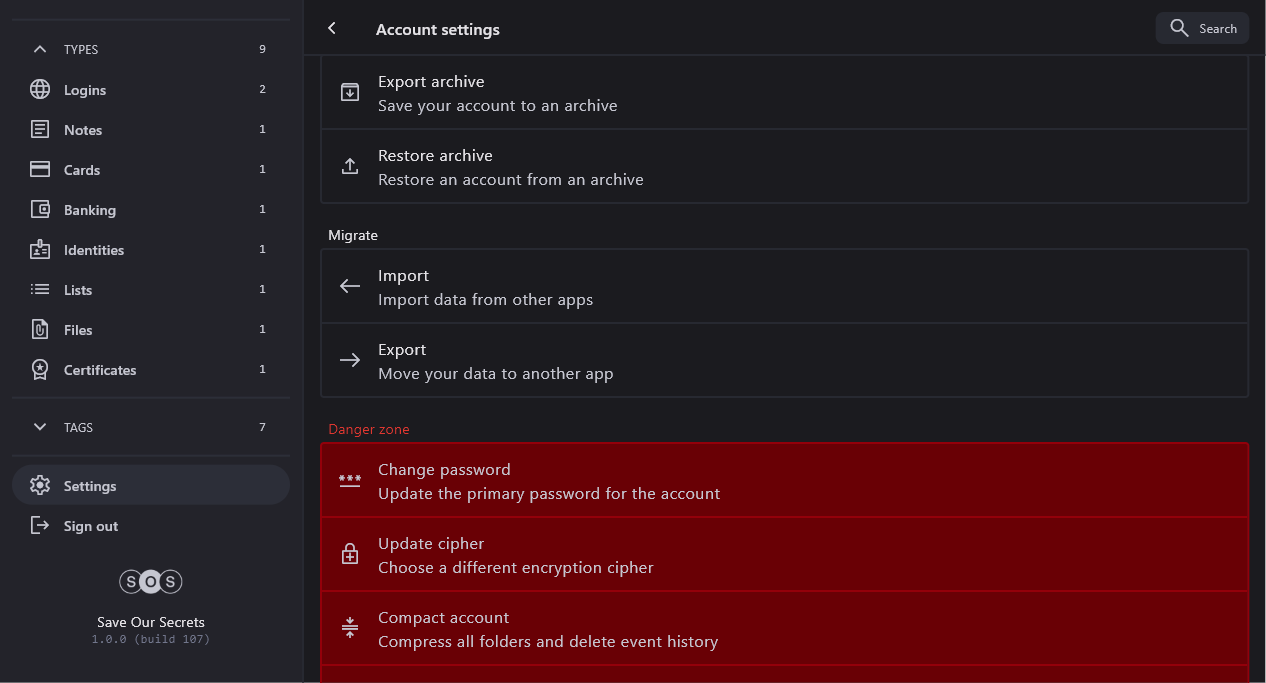Click the Restore archive upload icon
The width and height of the screenshot is (1266, 683).
click(350, 166)
